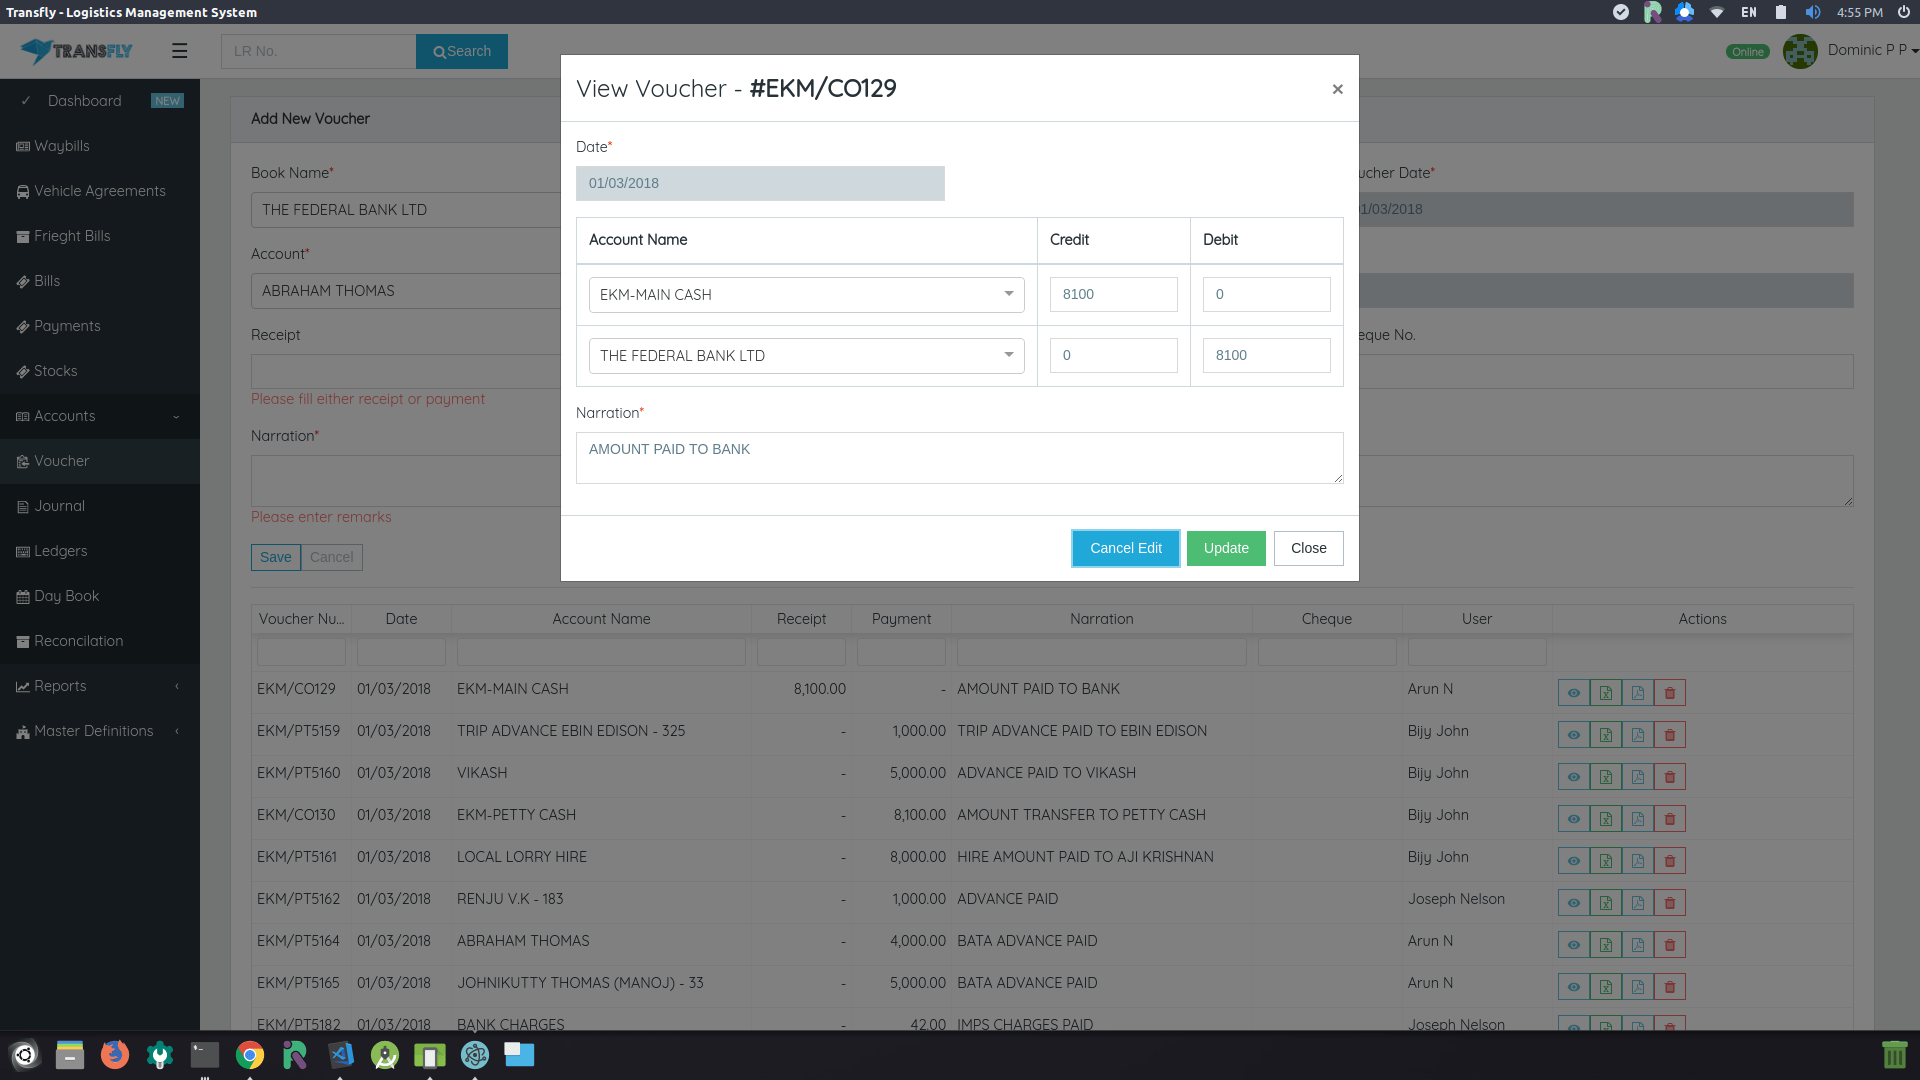Export EKM/PT5159 voucher to Excel
1920x1080 pixels.
click(x=1606, y=734)
